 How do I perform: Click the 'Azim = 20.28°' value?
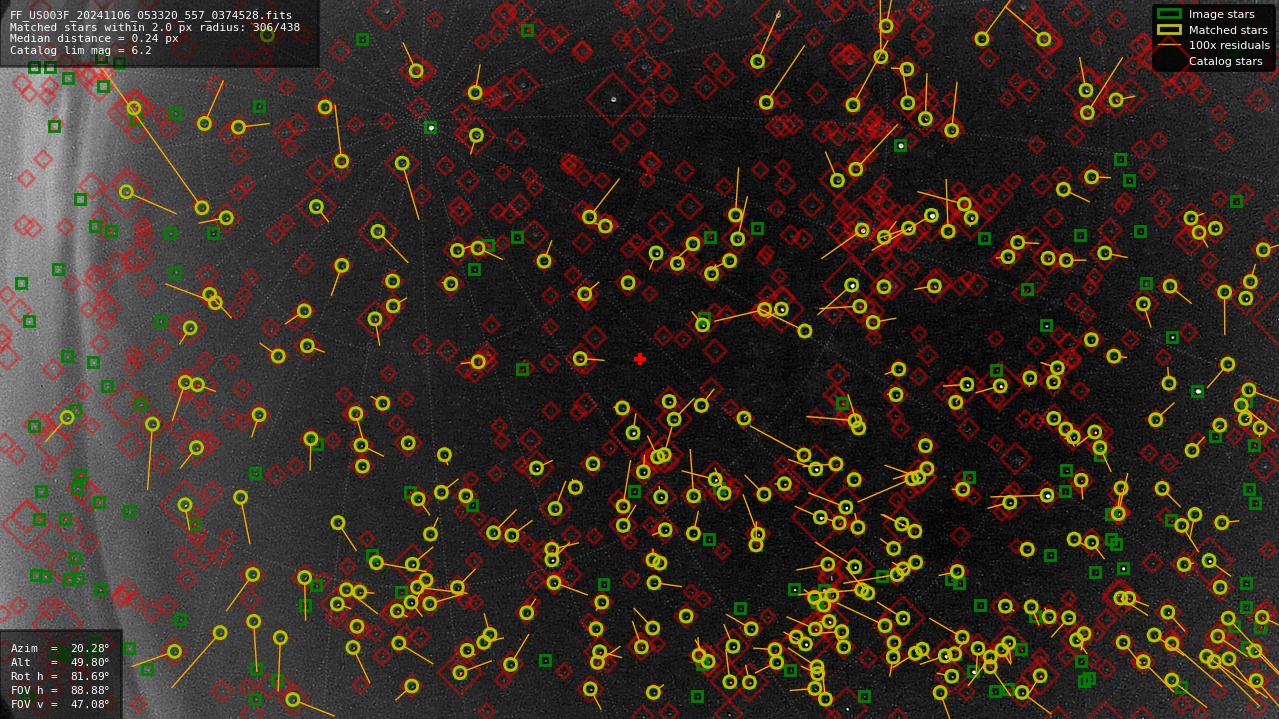pos(60,649)
